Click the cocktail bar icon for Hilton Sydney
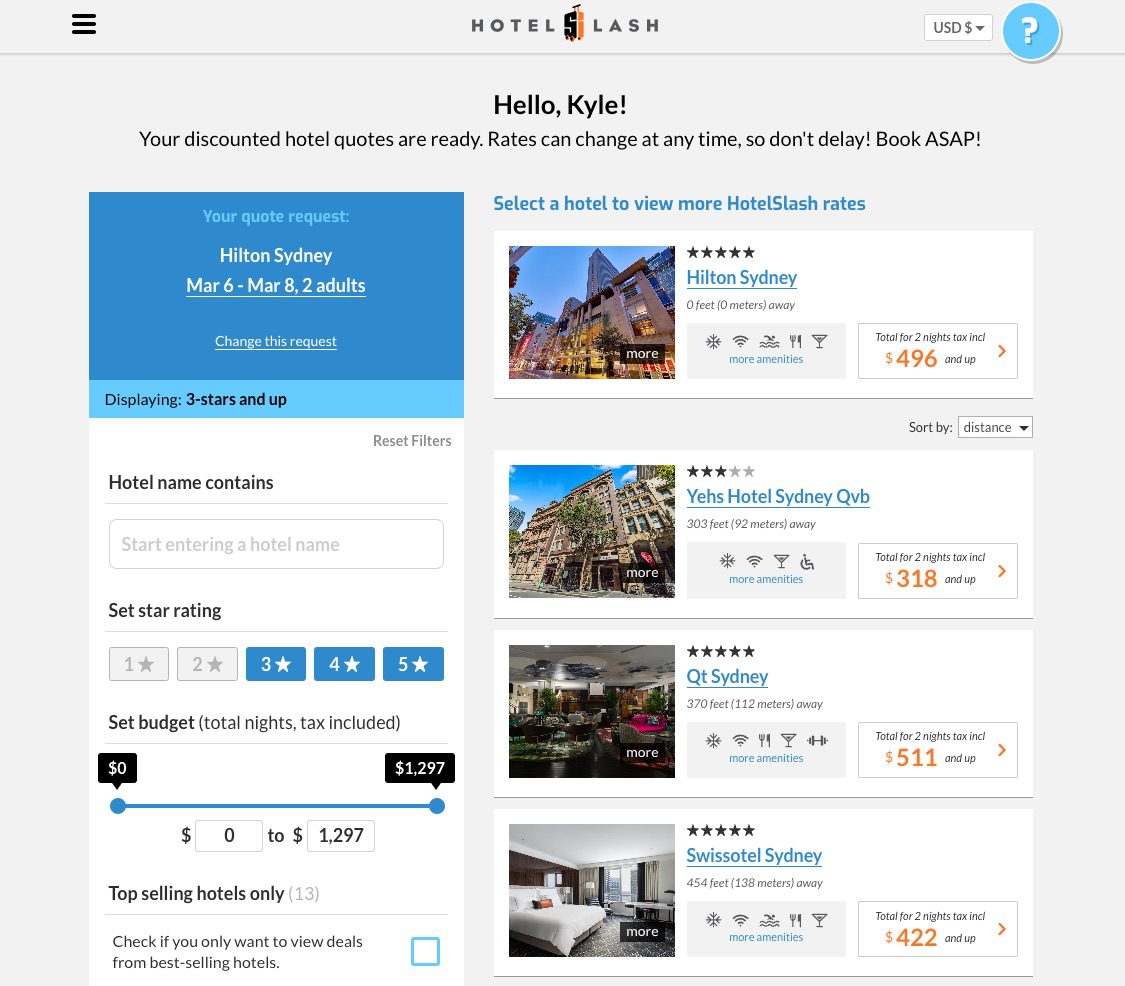Image resolution: width=1125 pixels, height=986 pixels. coord(819,341)
